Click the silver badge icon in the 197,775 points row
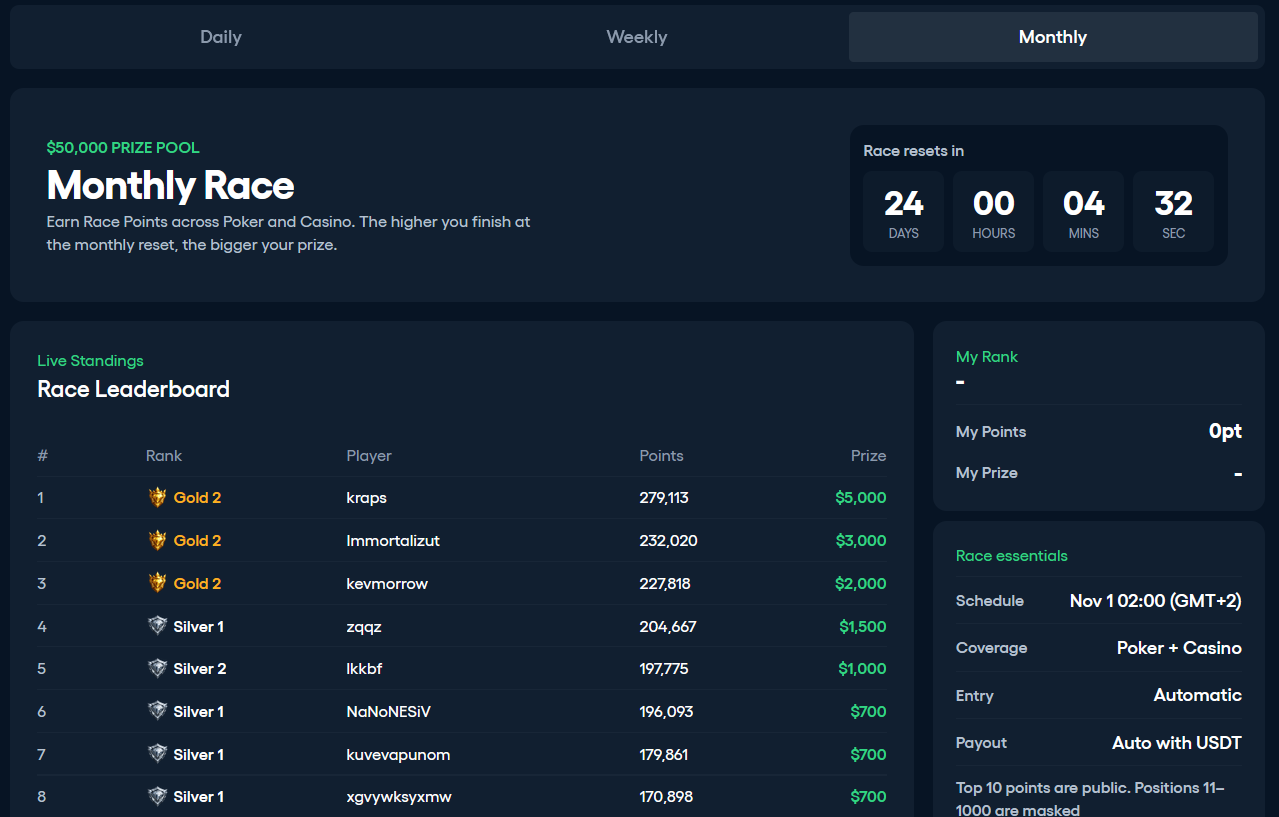 [x=157, y=668]
